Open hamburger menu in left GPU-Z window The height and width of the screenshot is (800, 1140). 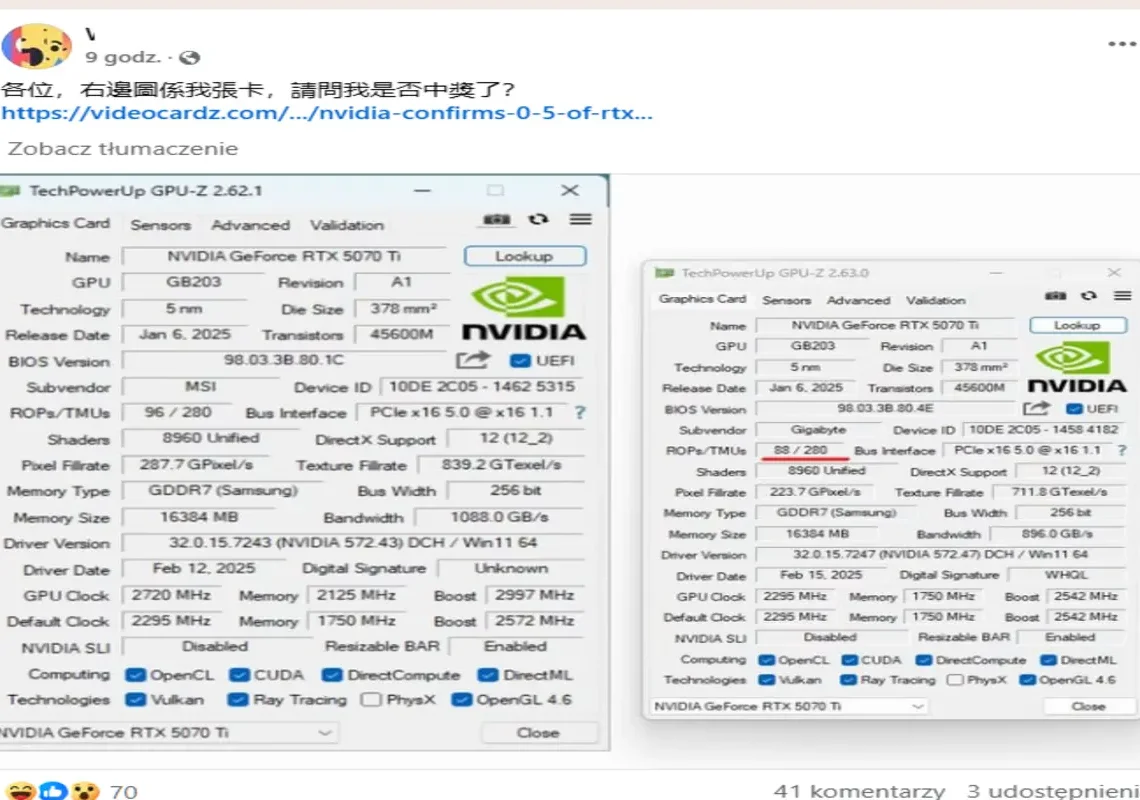(x=580, y=219)
